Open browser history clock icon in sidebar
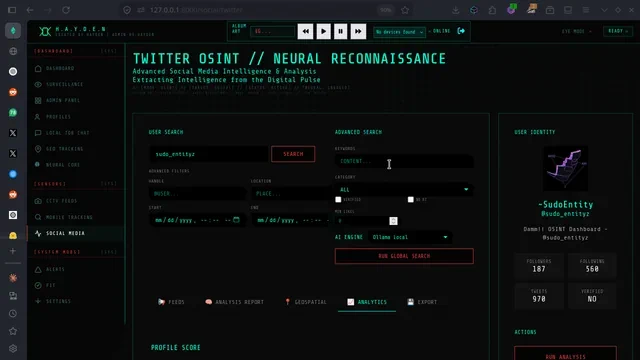 [x=13, y=313]
